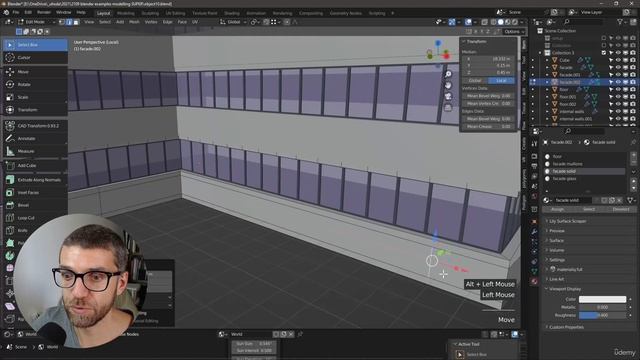
Task: Open the Vertex menu
Action: pos(151,22)
